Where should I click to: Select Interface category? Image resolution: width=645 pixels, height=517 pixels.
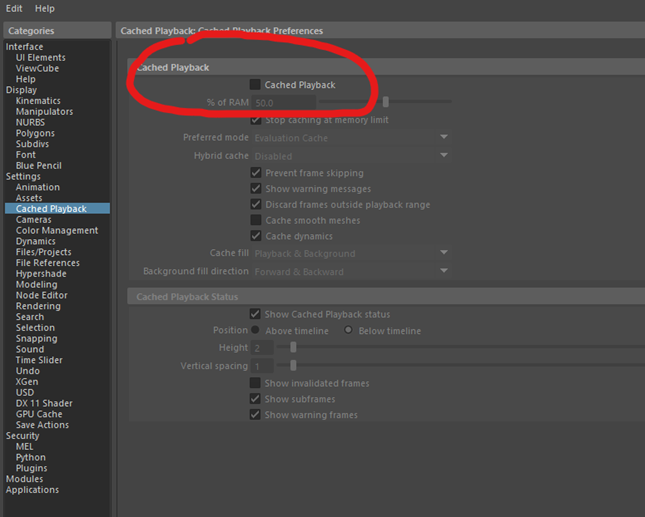(24, 46)
